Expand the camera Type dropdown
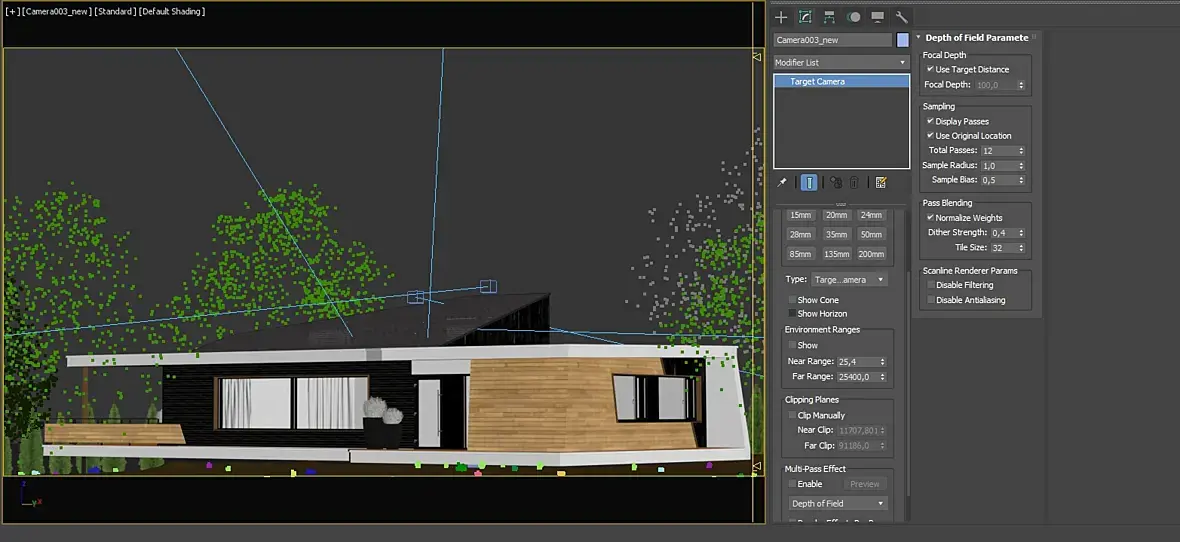The width and height of the screenshot is (1180, 542). pyautogui.click(x=849, y=280)
